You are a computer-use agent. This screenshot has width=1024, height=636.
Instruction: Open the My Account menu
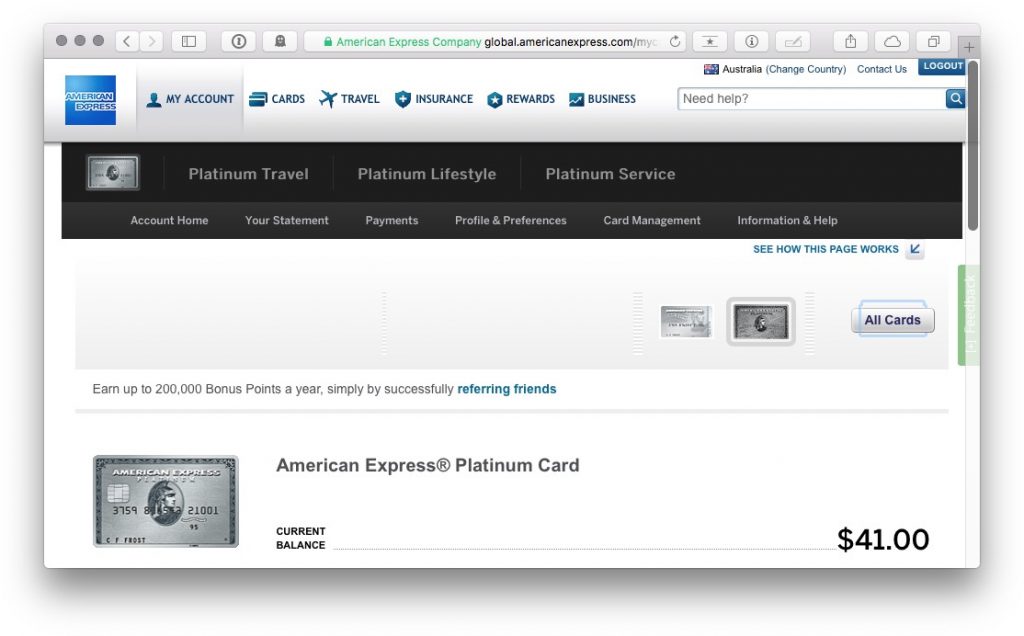[189, 99]
